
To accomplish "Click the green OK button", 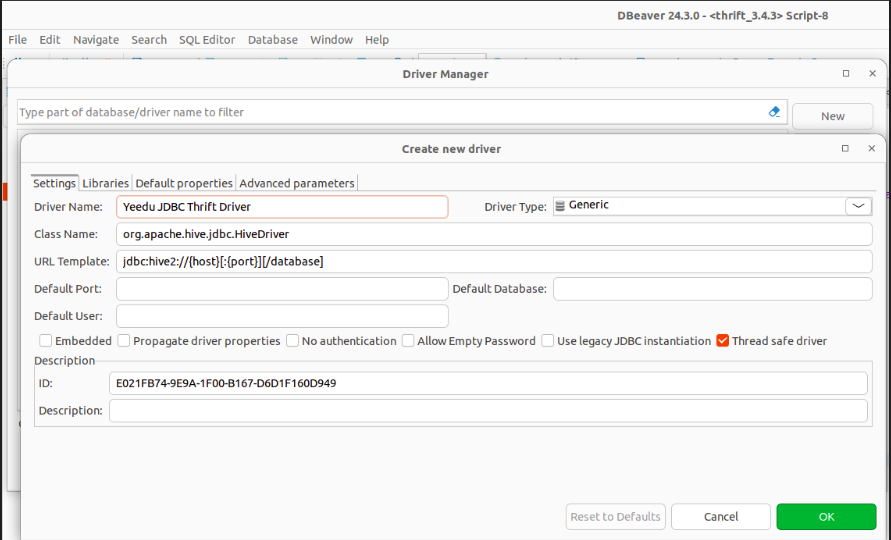I will [x=826, y=517].
